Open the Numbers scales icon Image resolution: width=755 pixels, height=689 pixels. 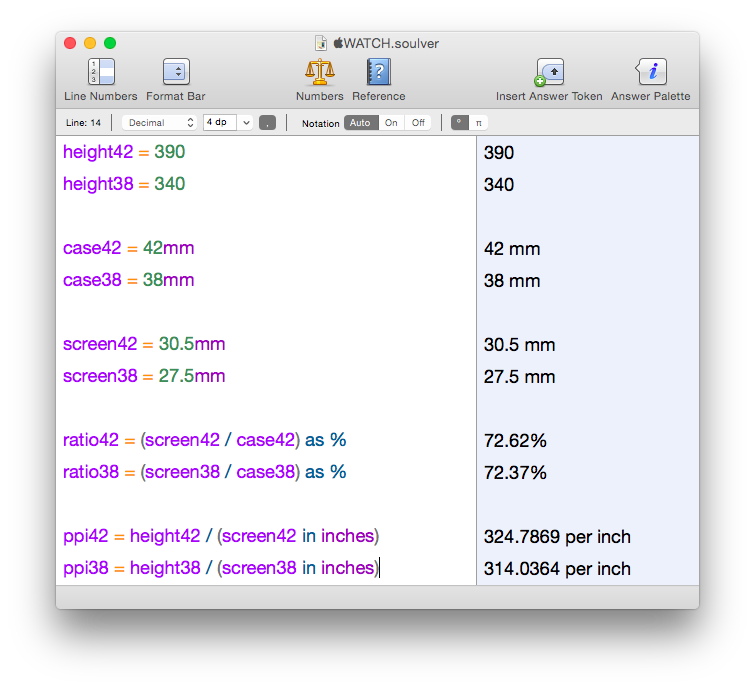[x=320, y=72]
